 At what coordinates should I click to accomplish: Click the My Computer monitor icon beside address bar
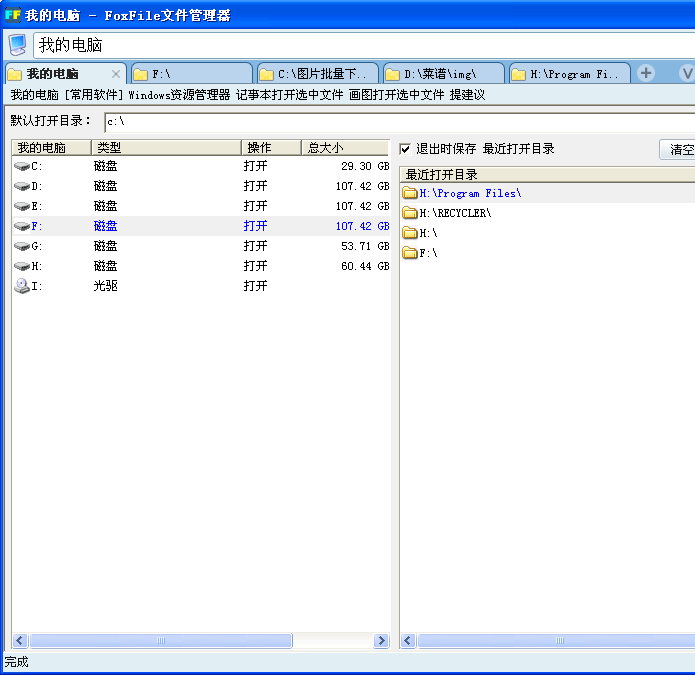pos(17,45)
